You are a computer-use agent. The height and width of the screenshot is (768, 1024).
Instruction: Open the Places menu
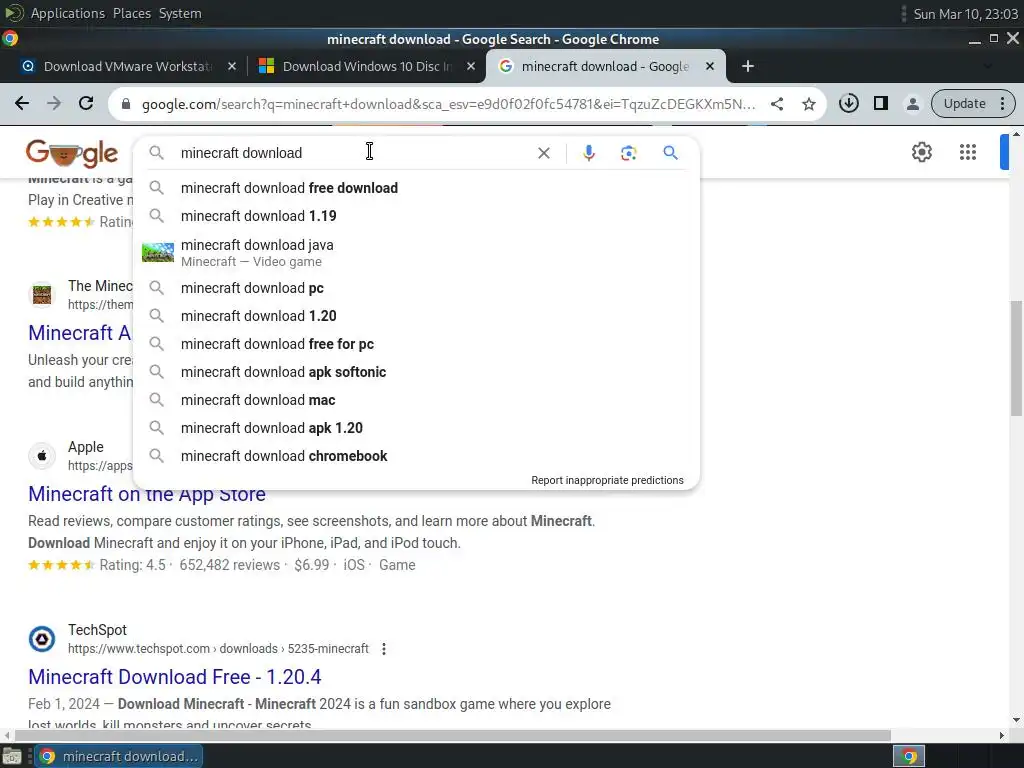[132, 13]
